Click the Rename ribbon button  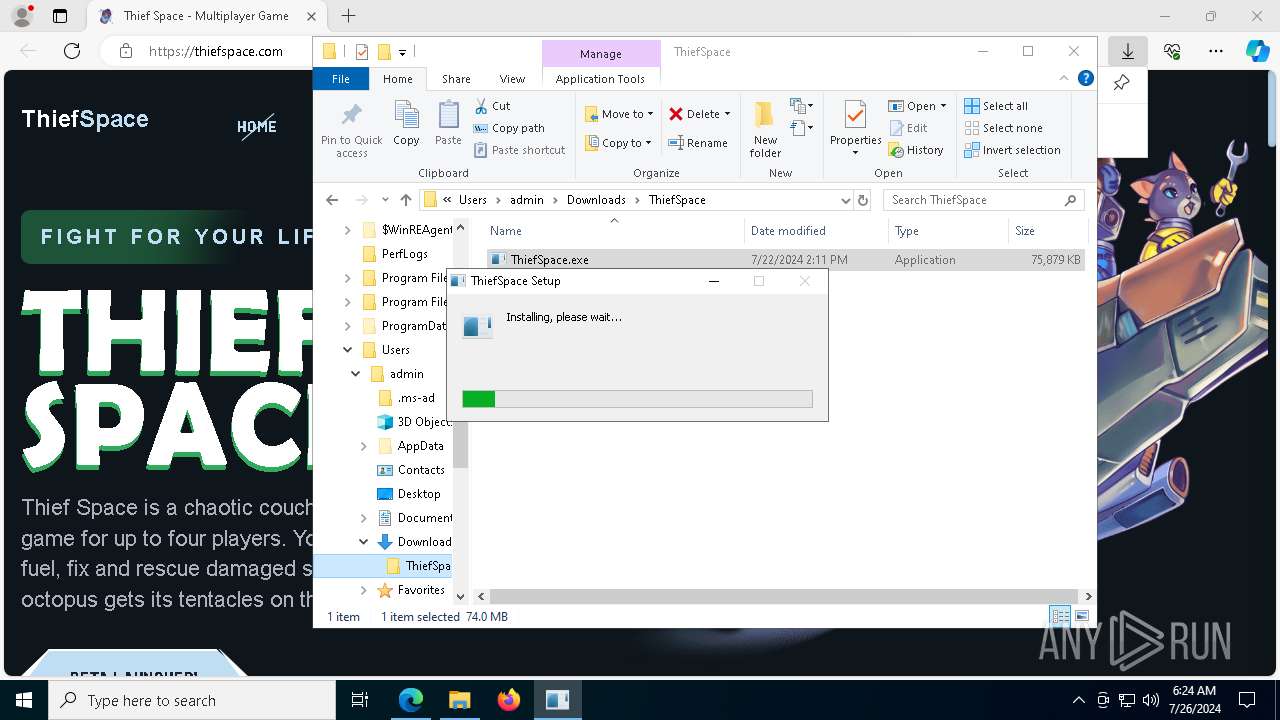point(698,143)
